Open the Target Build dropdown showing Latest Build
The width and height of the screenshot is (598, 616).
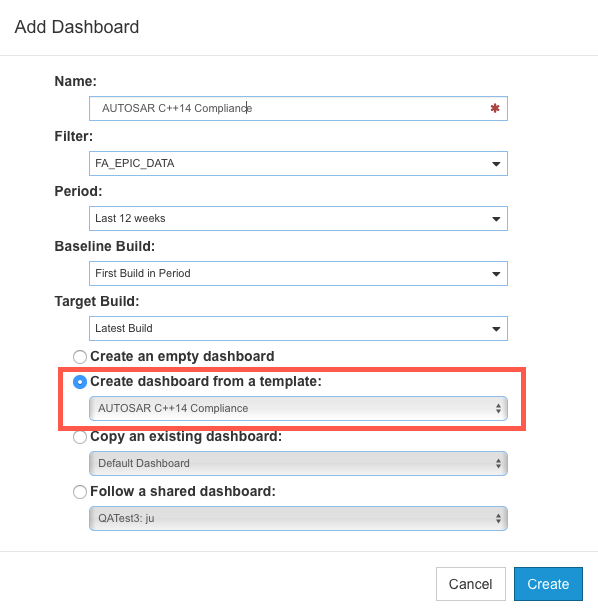point(298,328)
